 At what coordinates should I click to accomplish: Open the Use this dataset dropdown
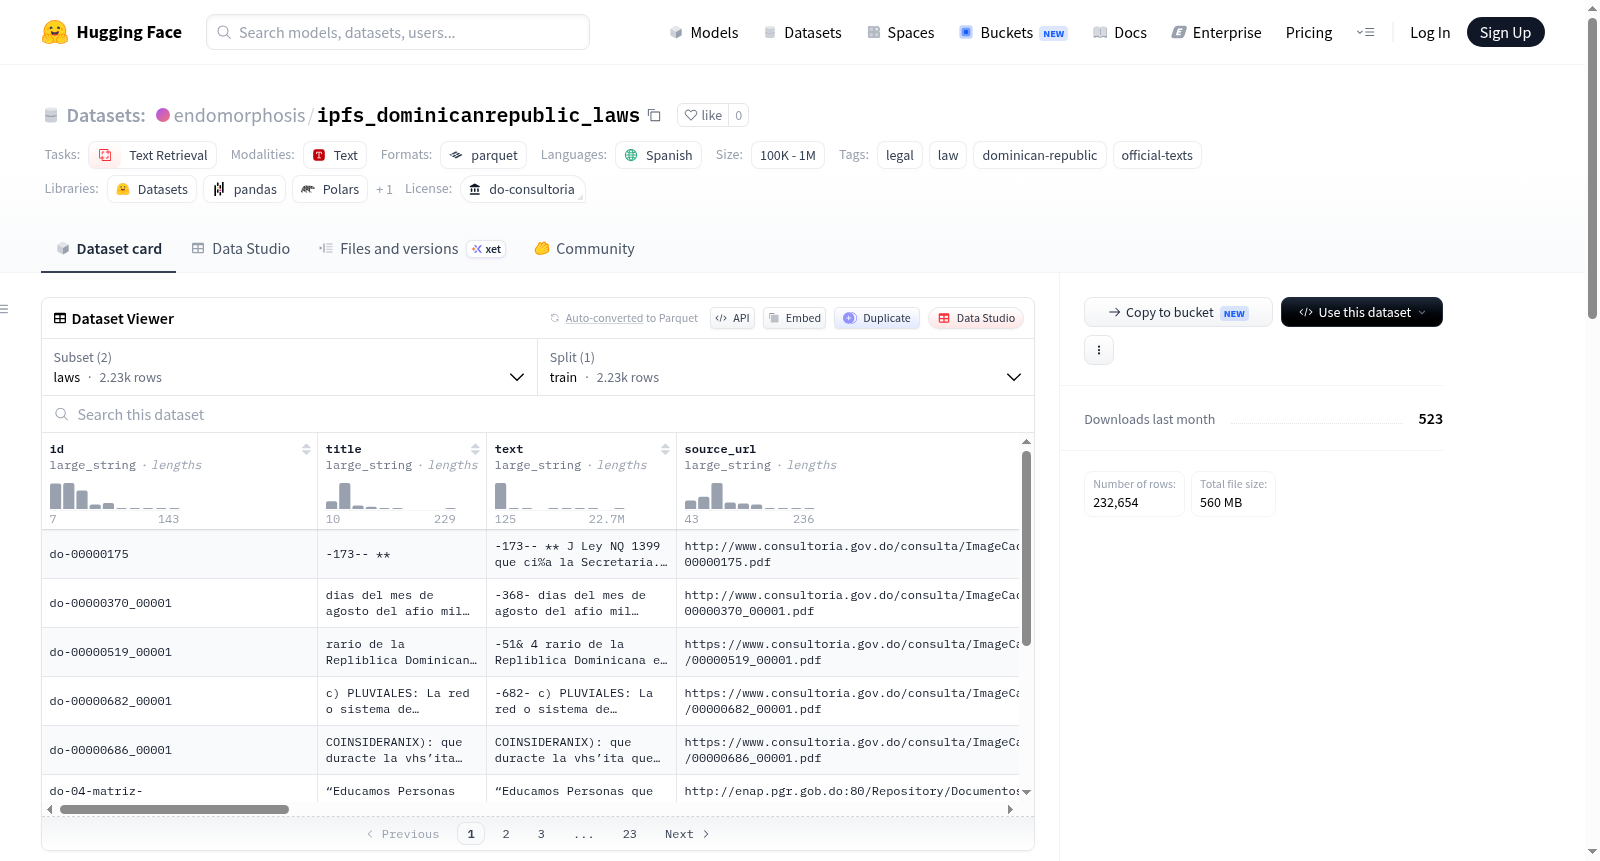click(1362, 312)
